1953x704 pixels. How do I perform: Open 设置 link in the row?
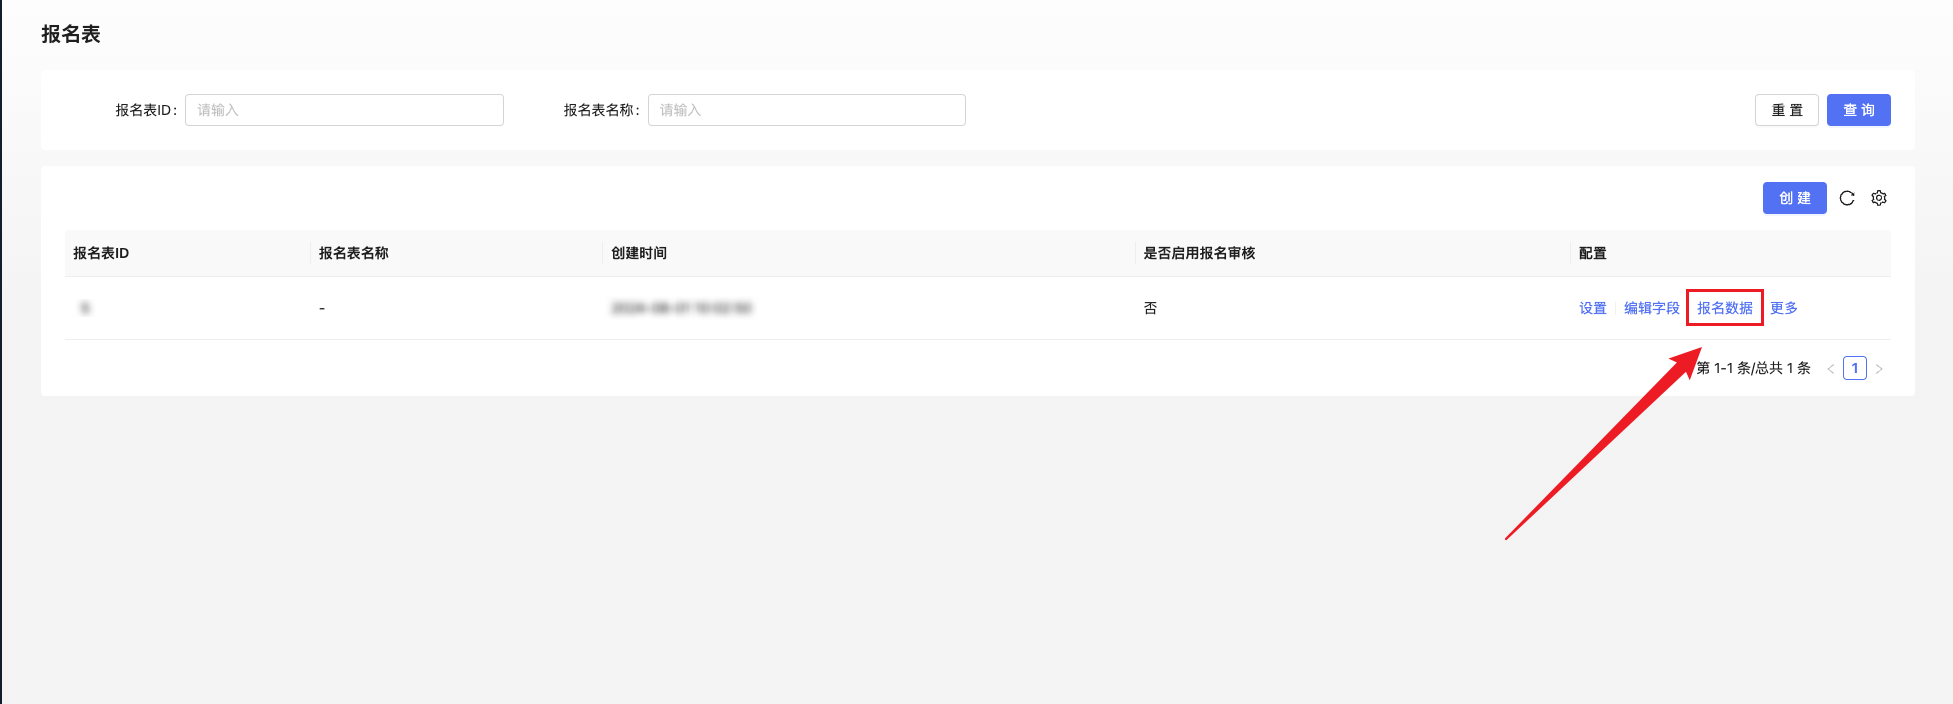click(1592, 308)
